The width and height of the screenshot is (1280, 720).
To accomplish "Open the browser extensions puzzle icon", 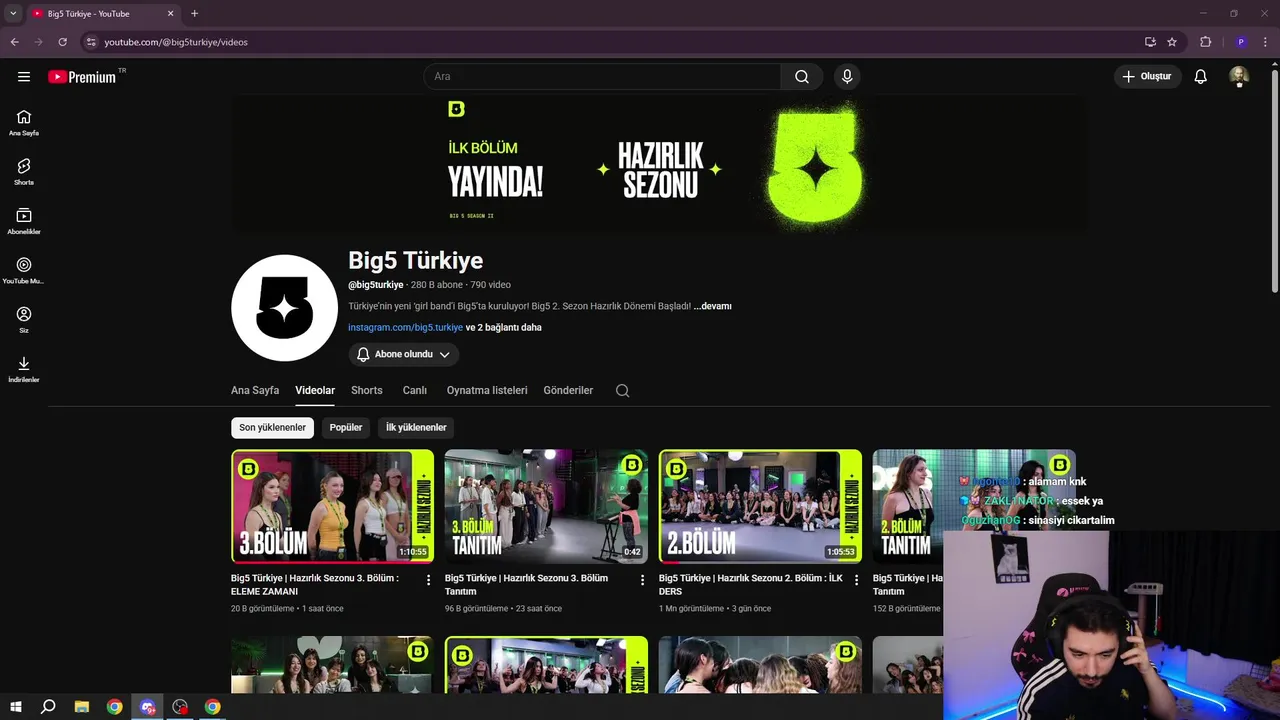I will pyautogui.click(x=1206, y=42).
